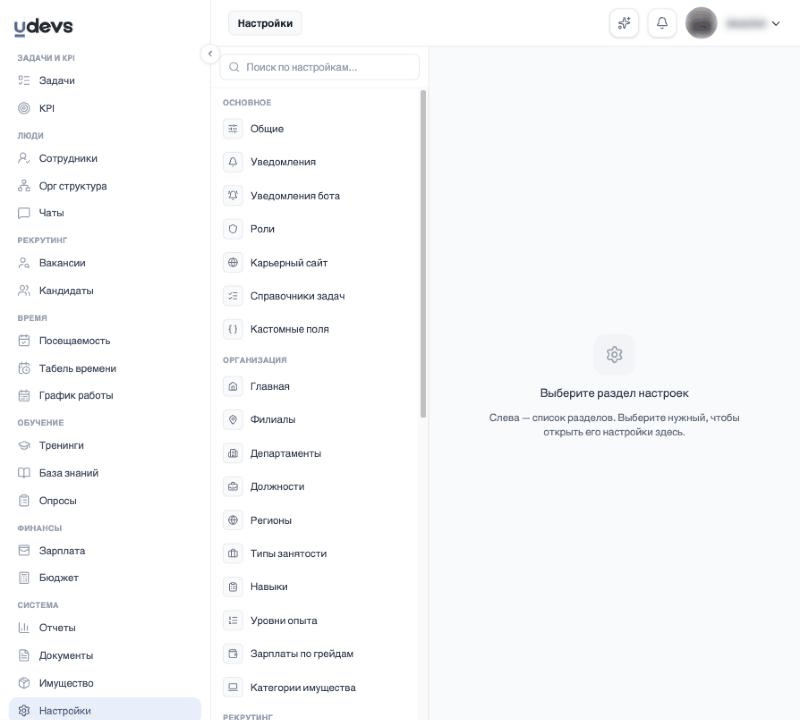Screen dimensions: 800x720
Task: Click the Кастомные поля braces icon
Action: (x=233, y=329)
